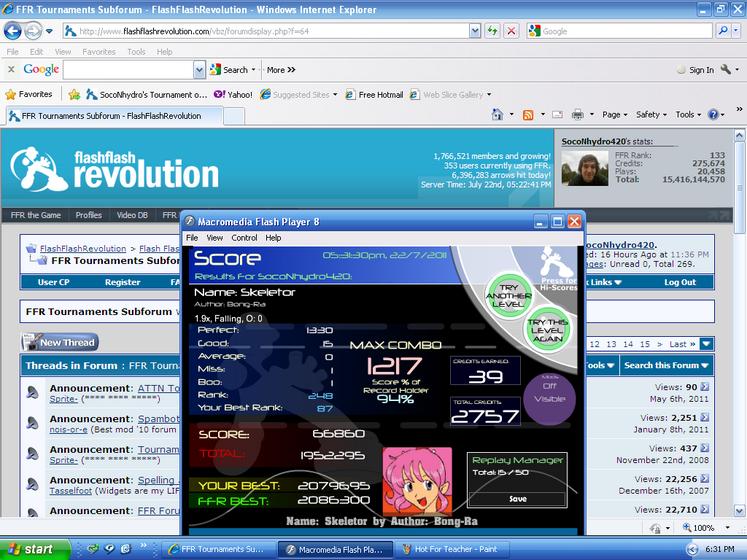This screenshot has width=747, height=560.
Task: Click the Profiles nav item
Action: pyautogui.click(x=89, y=215)
